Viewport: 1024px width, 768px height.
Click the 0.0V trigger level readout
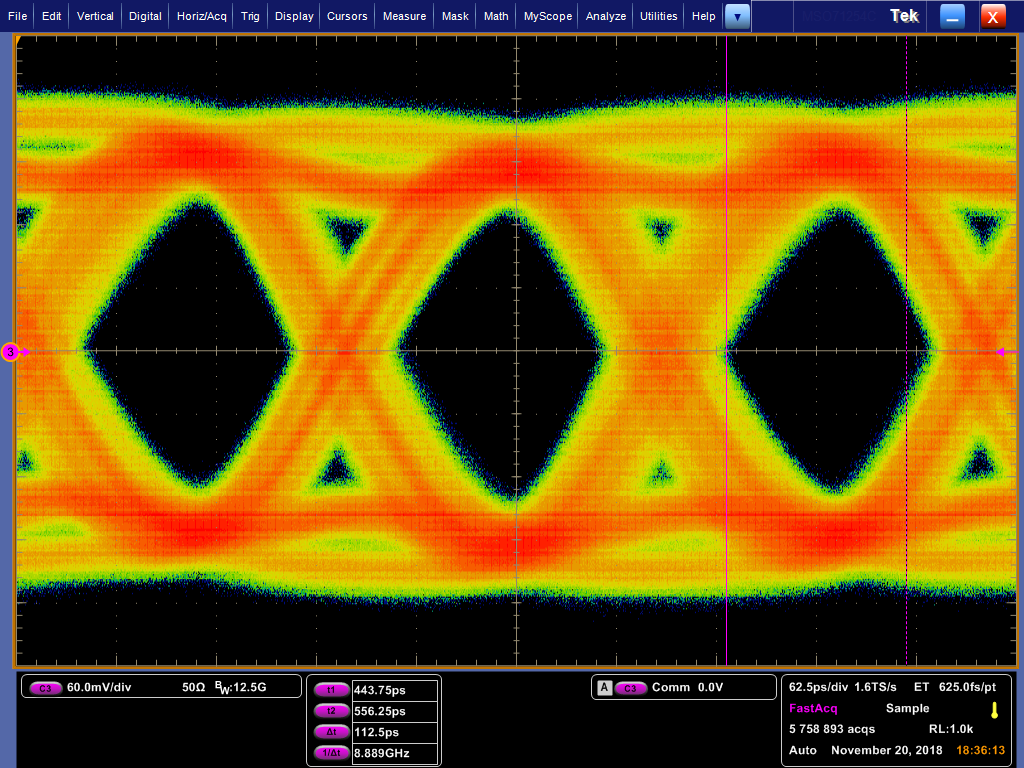pos(711,687)
